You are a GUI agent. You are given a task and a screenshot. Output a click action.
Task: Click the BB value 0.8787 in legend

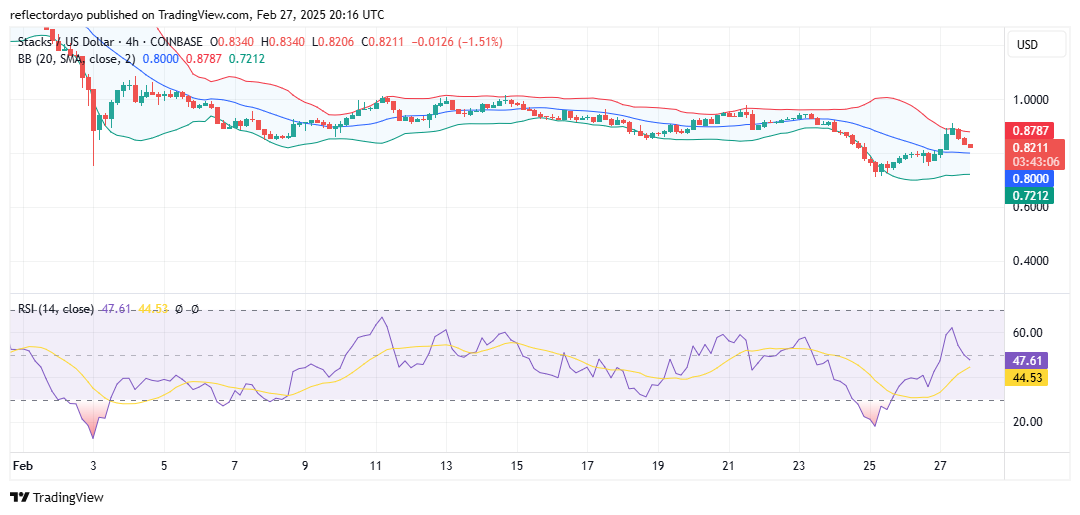tap(203, 59)
